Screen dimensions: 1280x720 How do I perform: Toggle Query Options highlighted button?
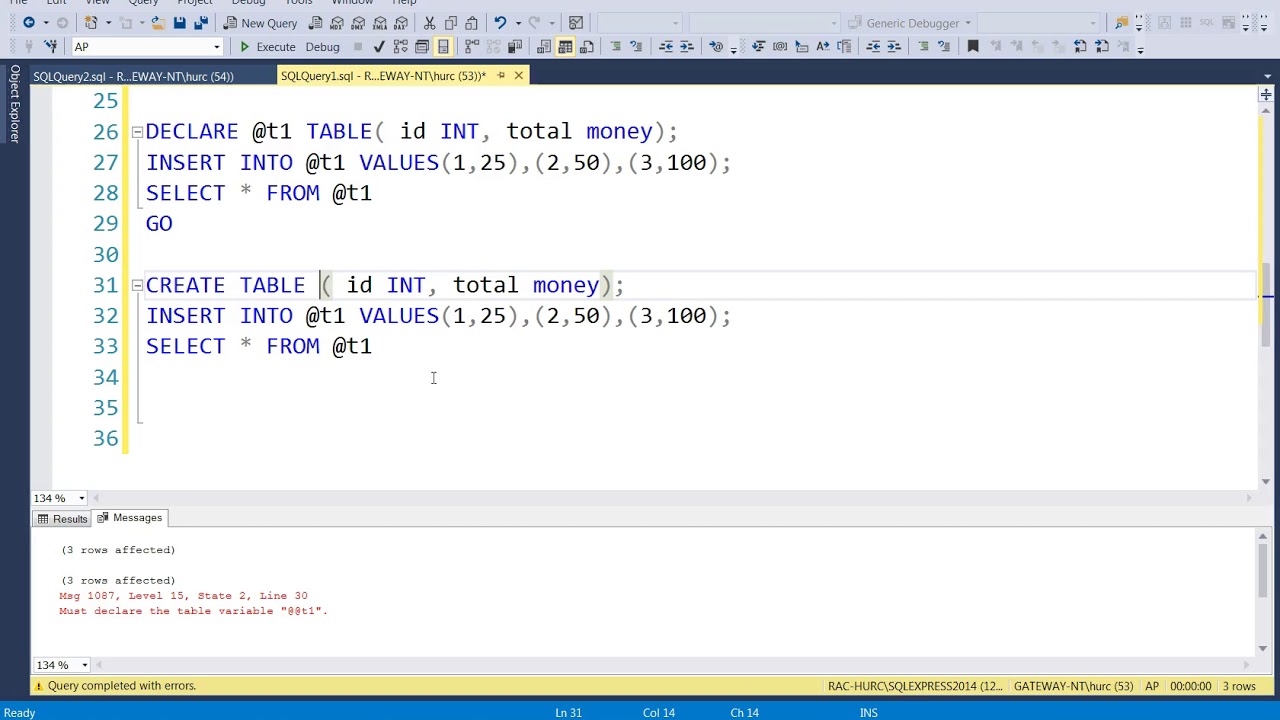[443, 46]
